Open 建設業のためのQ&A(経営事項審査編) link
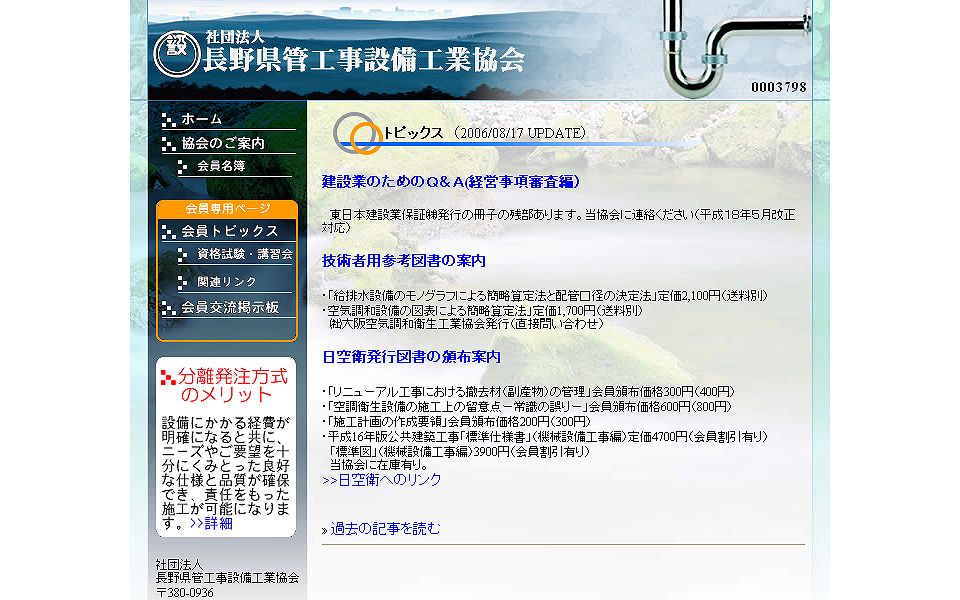Image resolution: width=960 pixels, height=600 pixels. pos(451,182)
